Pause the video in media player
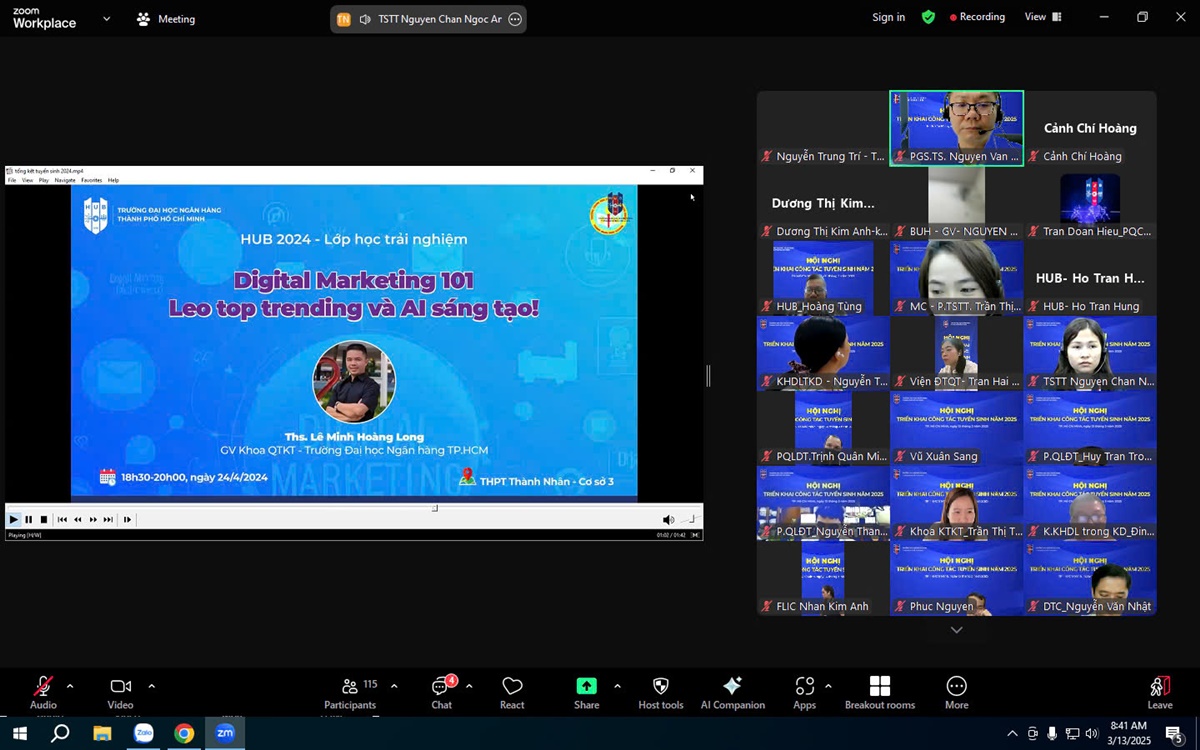The height and width of the screenshot is (750, 1200). tap(28, 519)
